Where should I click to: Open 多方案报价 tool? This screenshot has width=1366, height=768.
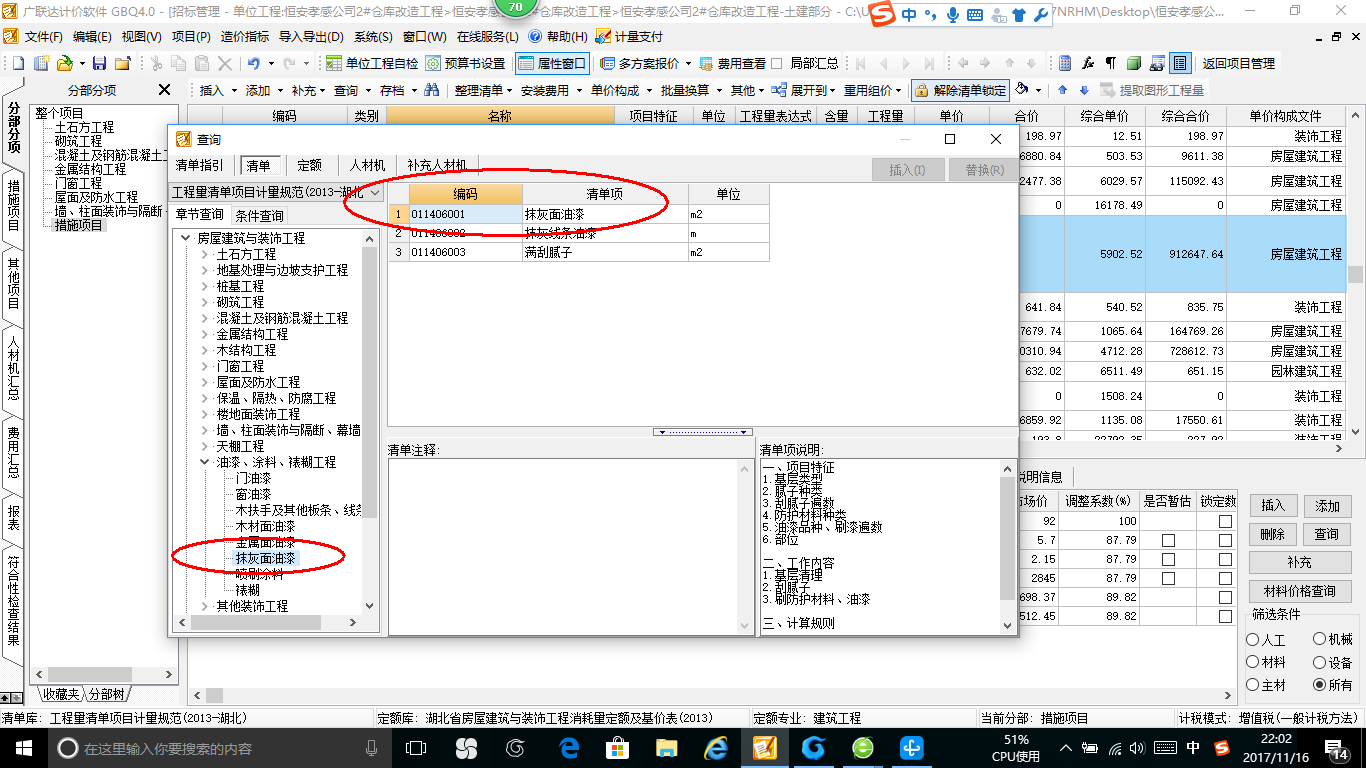(646, 63)
